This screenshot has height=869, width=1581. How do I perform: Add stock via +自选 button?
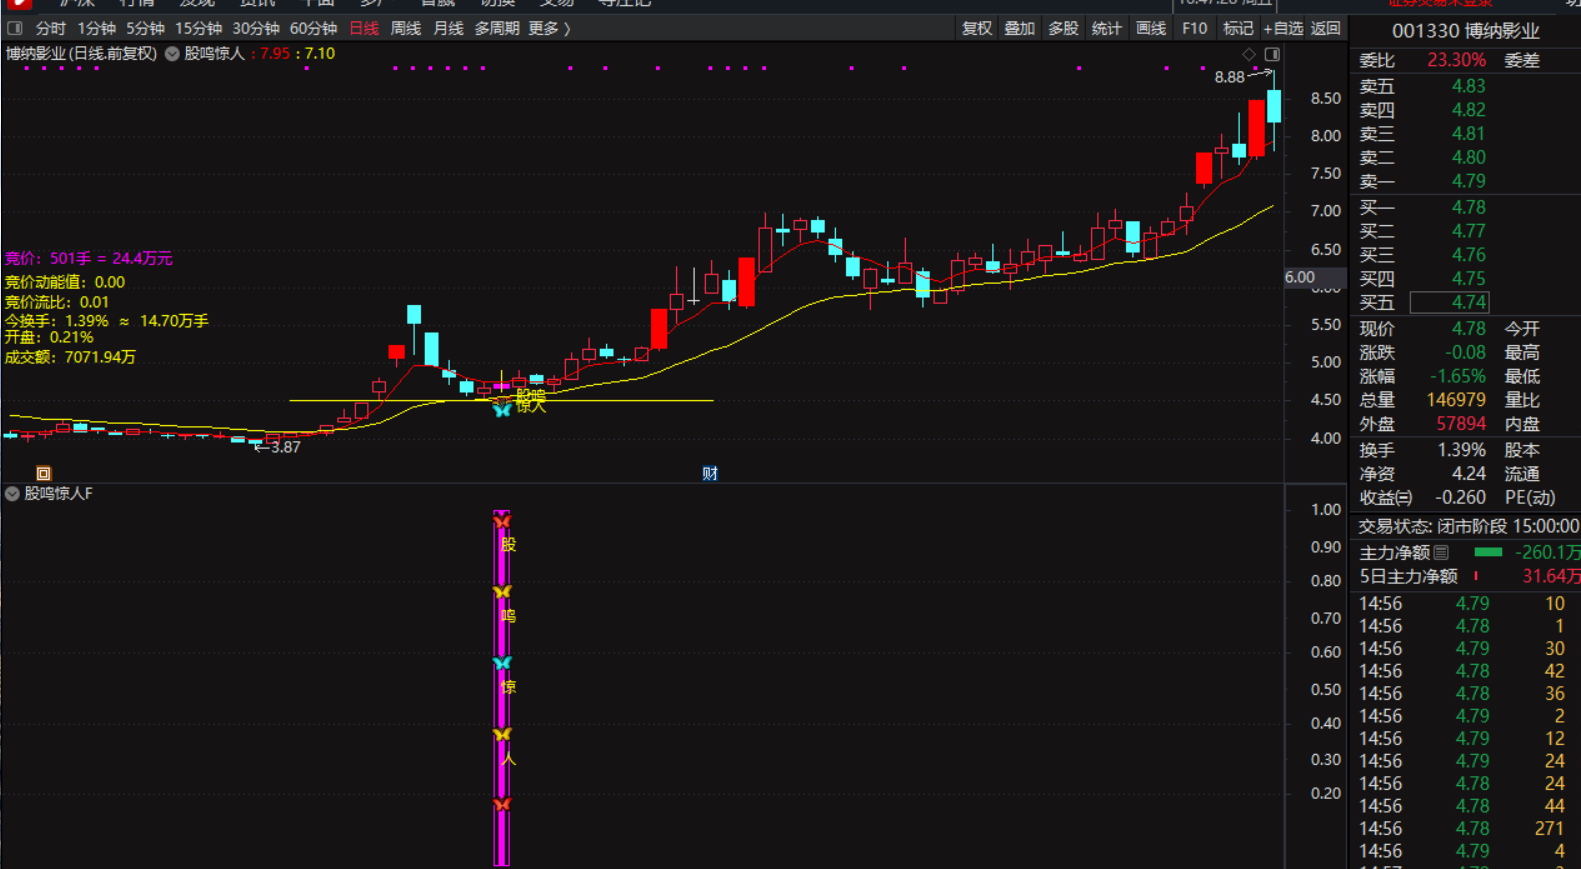pos(1283,28)
